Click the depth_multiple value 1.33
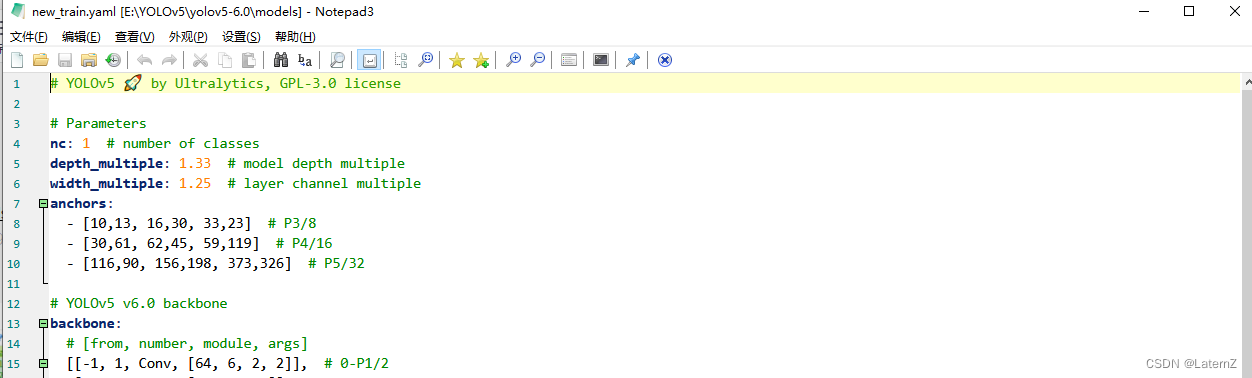 point(194,164)
